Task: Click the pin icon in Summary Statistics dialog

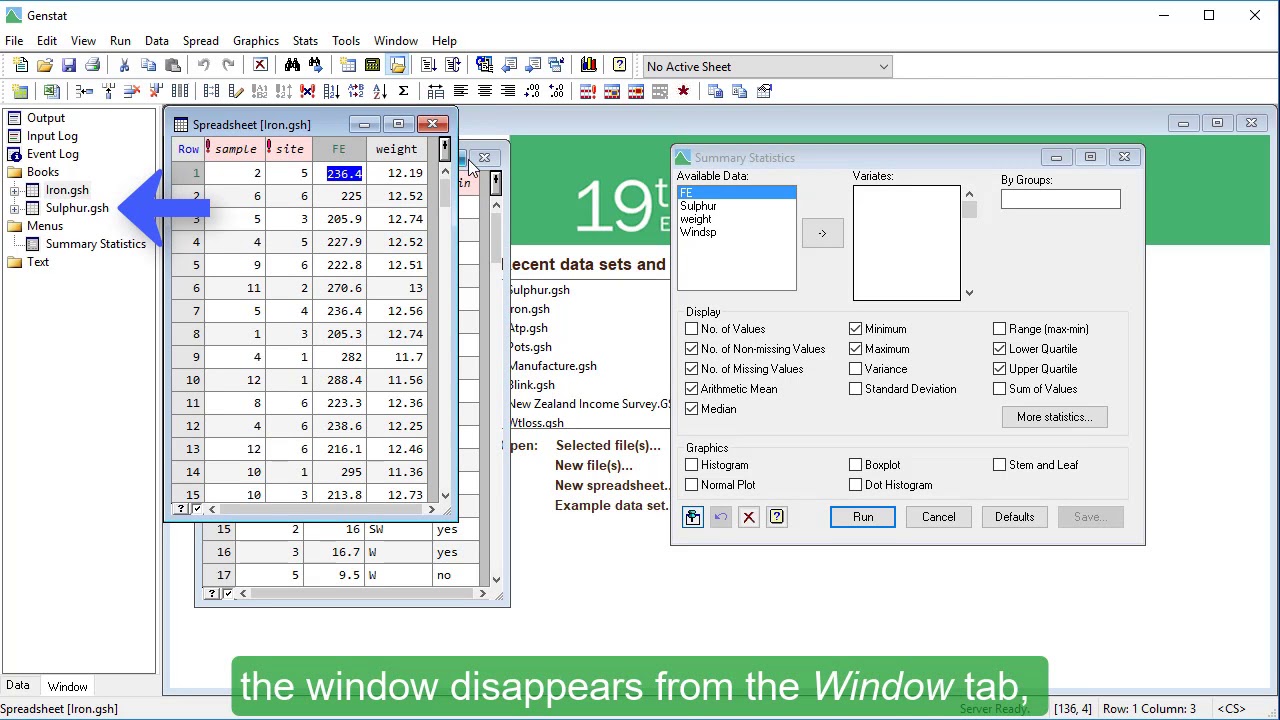Action: pos(693,517)
